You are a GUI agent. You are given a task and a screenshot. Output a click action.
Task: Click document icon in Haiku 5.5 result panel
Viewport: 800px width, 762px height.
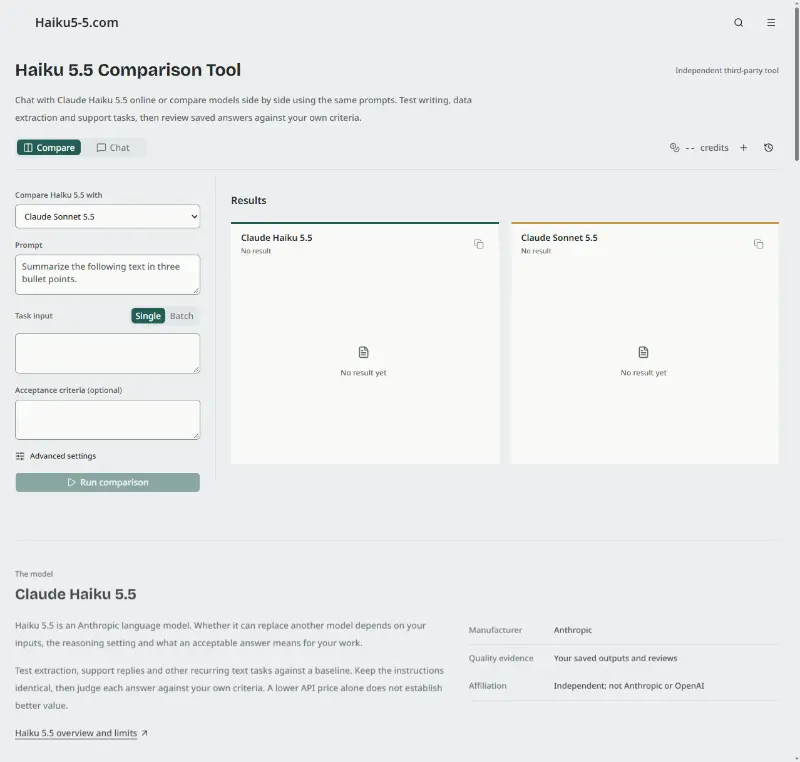[363, 352]
